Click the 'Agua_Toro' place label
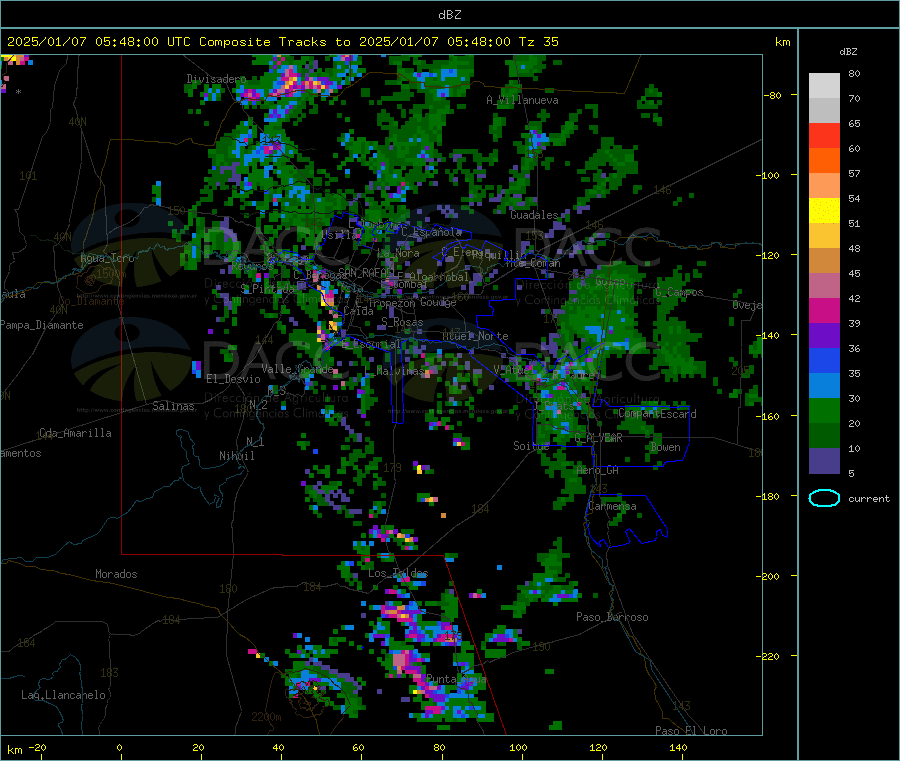The image size is (900, 761). pyautogui.click(x=107, y=258)
